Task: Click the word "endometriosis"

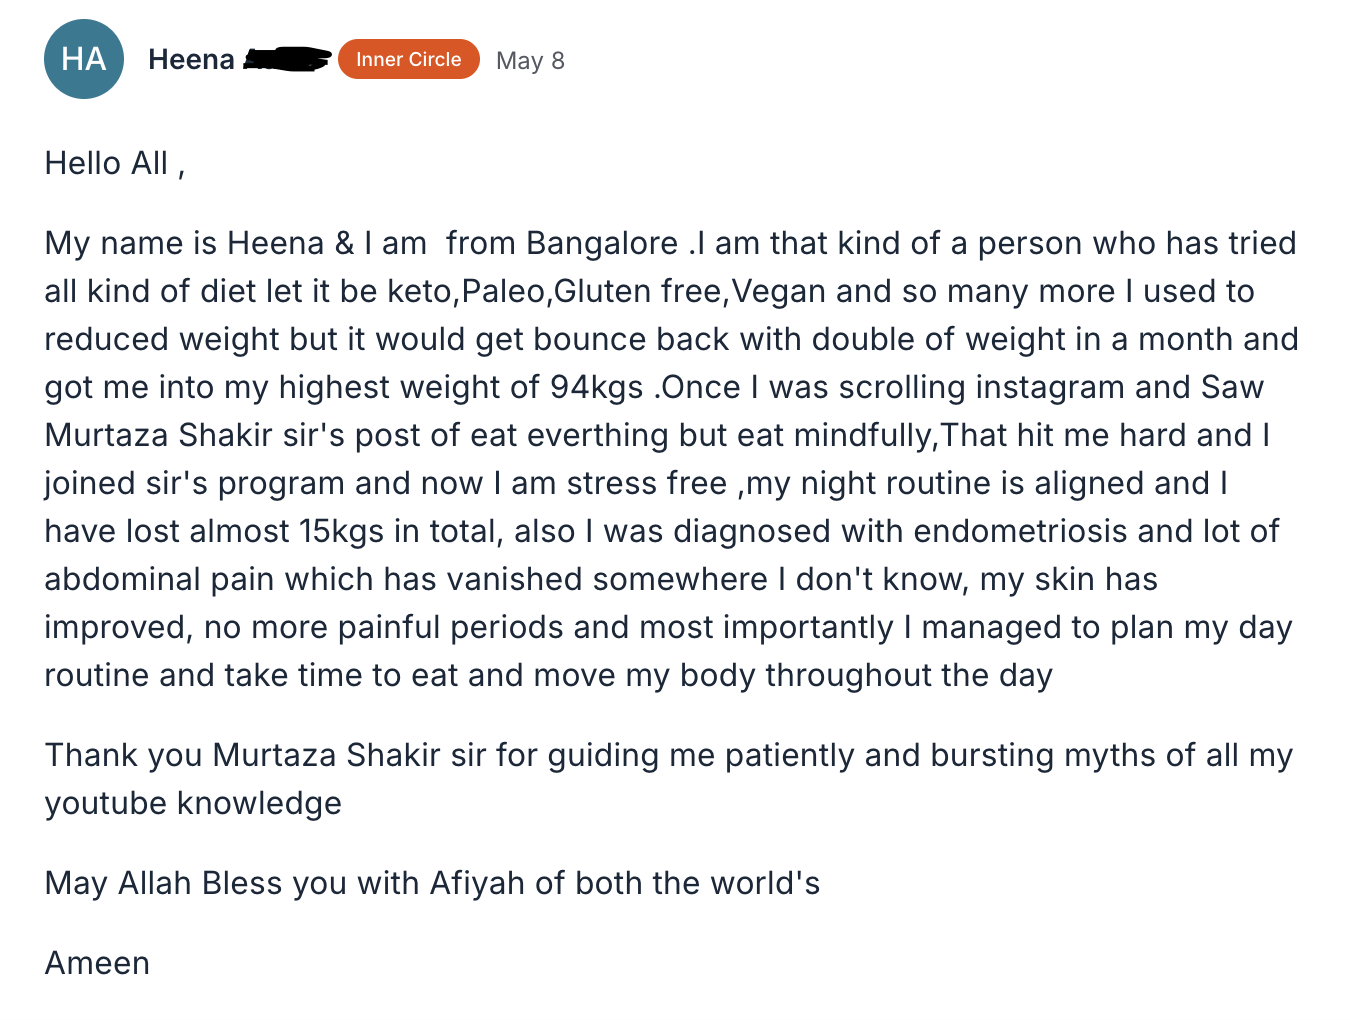Action: point(1020,531)
